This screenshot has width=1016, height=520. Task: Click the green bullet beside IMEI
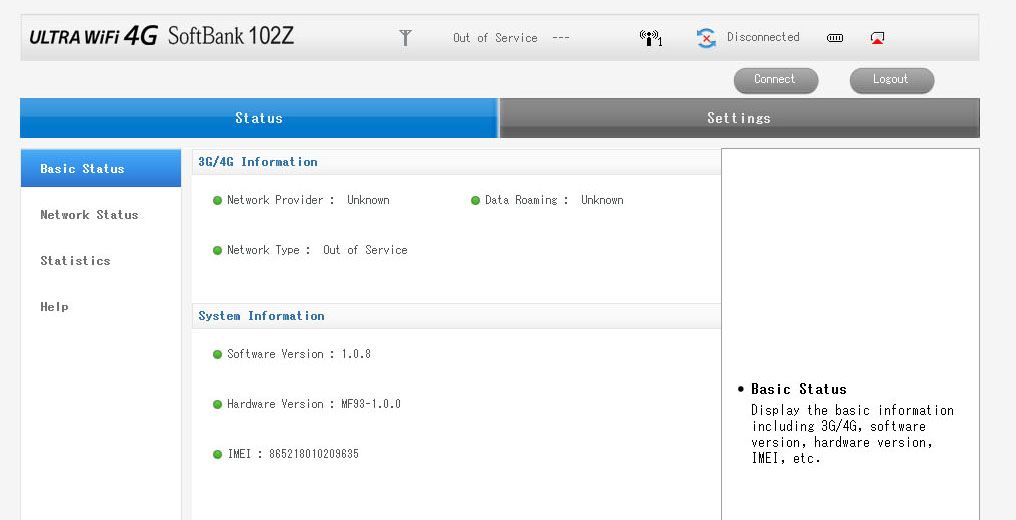pyautogui.click(x=217, y=455)
